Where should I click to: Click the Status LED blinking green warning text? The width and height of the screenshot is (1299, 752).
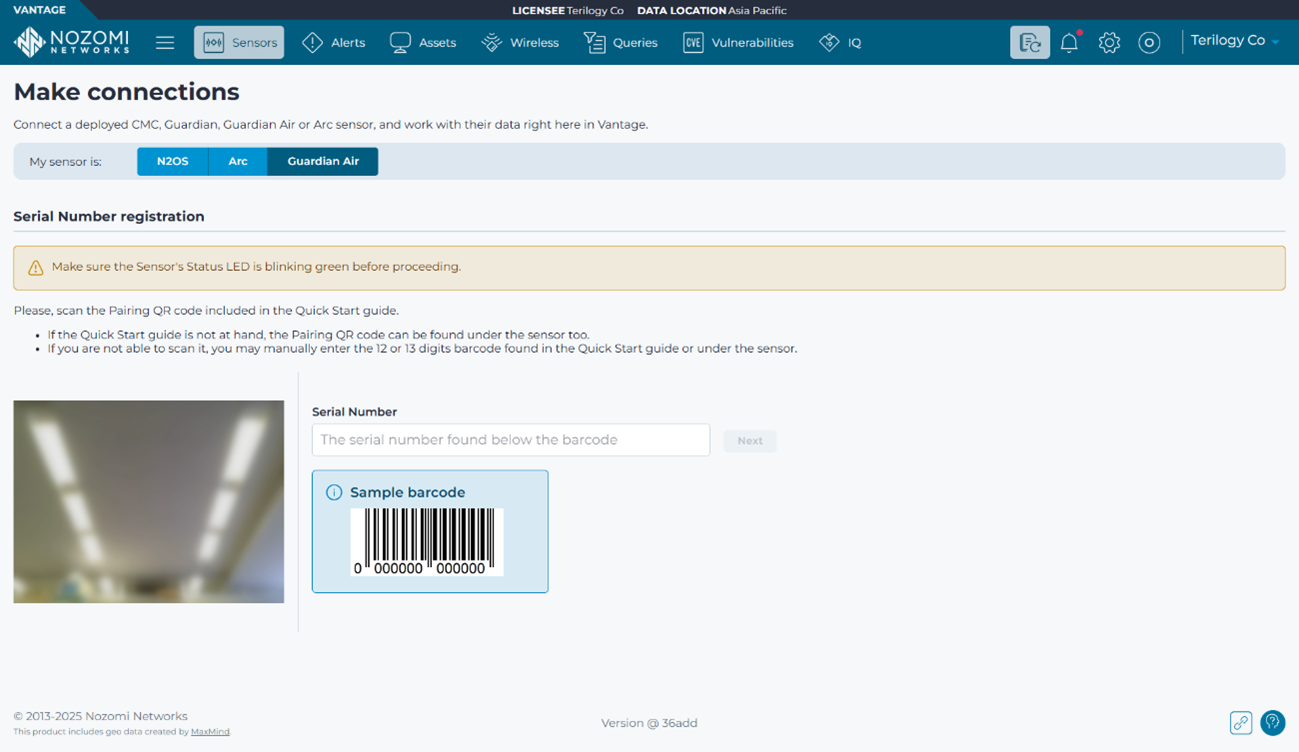(256, 267)
